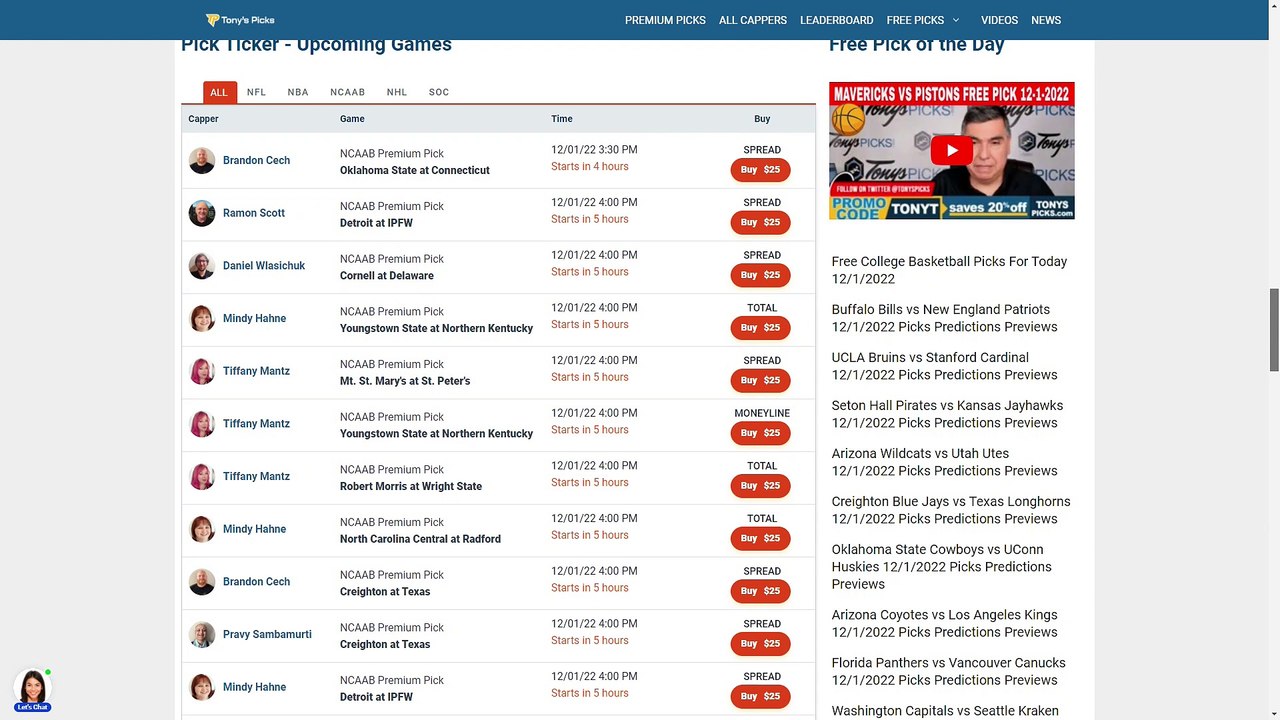Screen dimensions: 1280x720
Task: Click 'Robert Morris at Wright State' game title
Action: click(x=411, y=487)
